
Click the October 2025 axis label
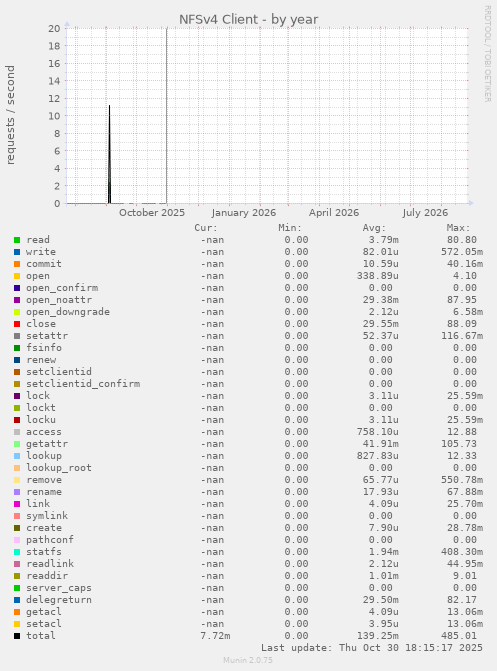click(152, 213)
